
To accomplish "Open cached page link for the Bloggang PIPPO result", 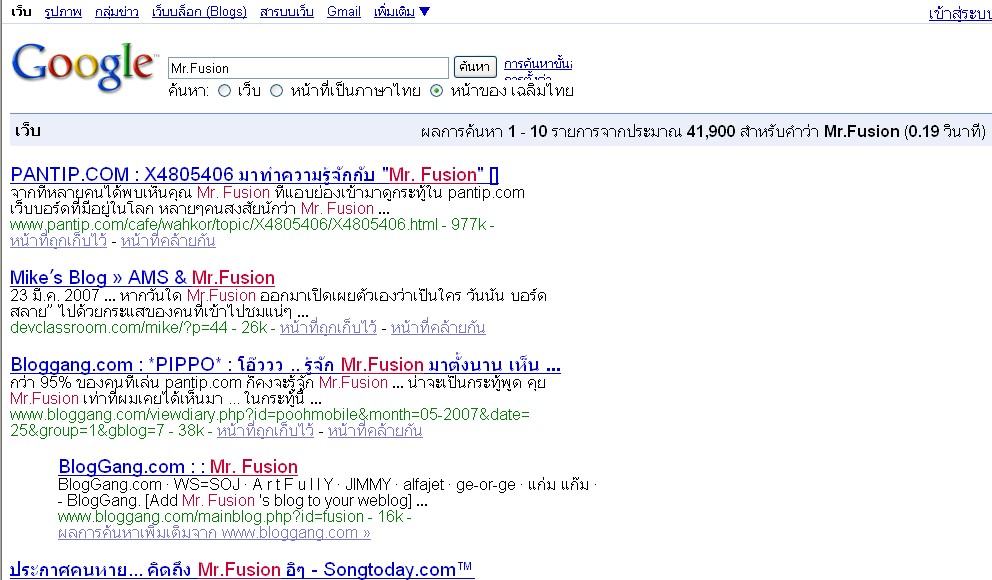I will pyautogui.click(x=265, y=431).
